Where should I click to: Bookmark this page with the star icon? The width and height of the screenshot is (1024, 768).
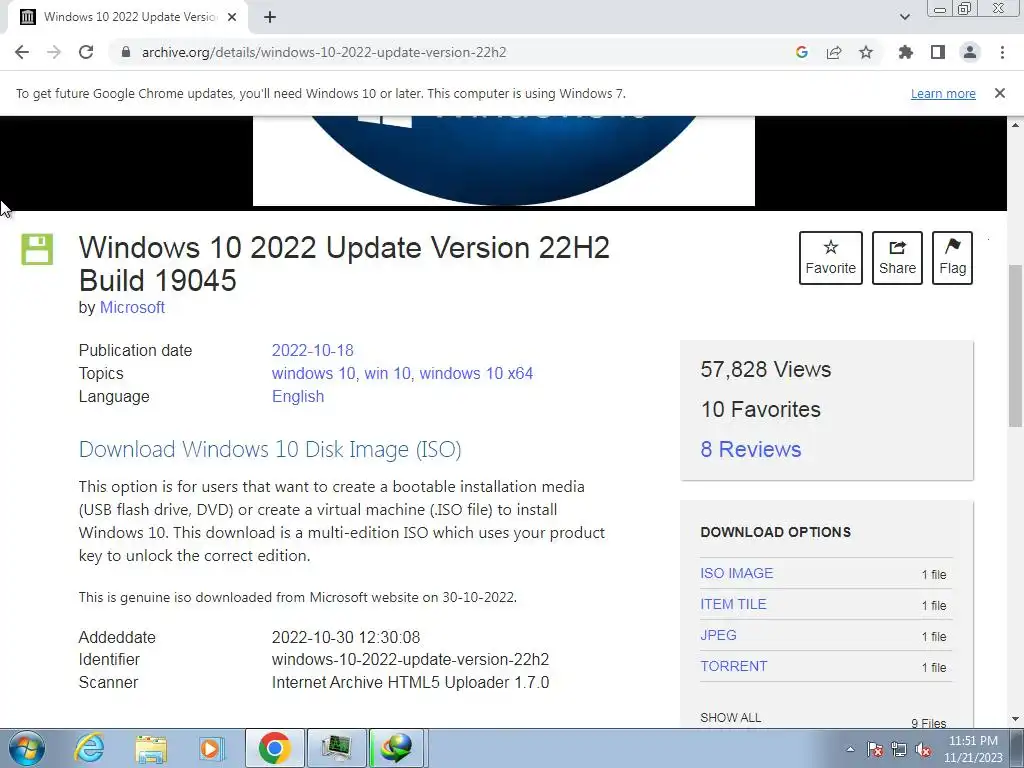(x=866, y=52)
